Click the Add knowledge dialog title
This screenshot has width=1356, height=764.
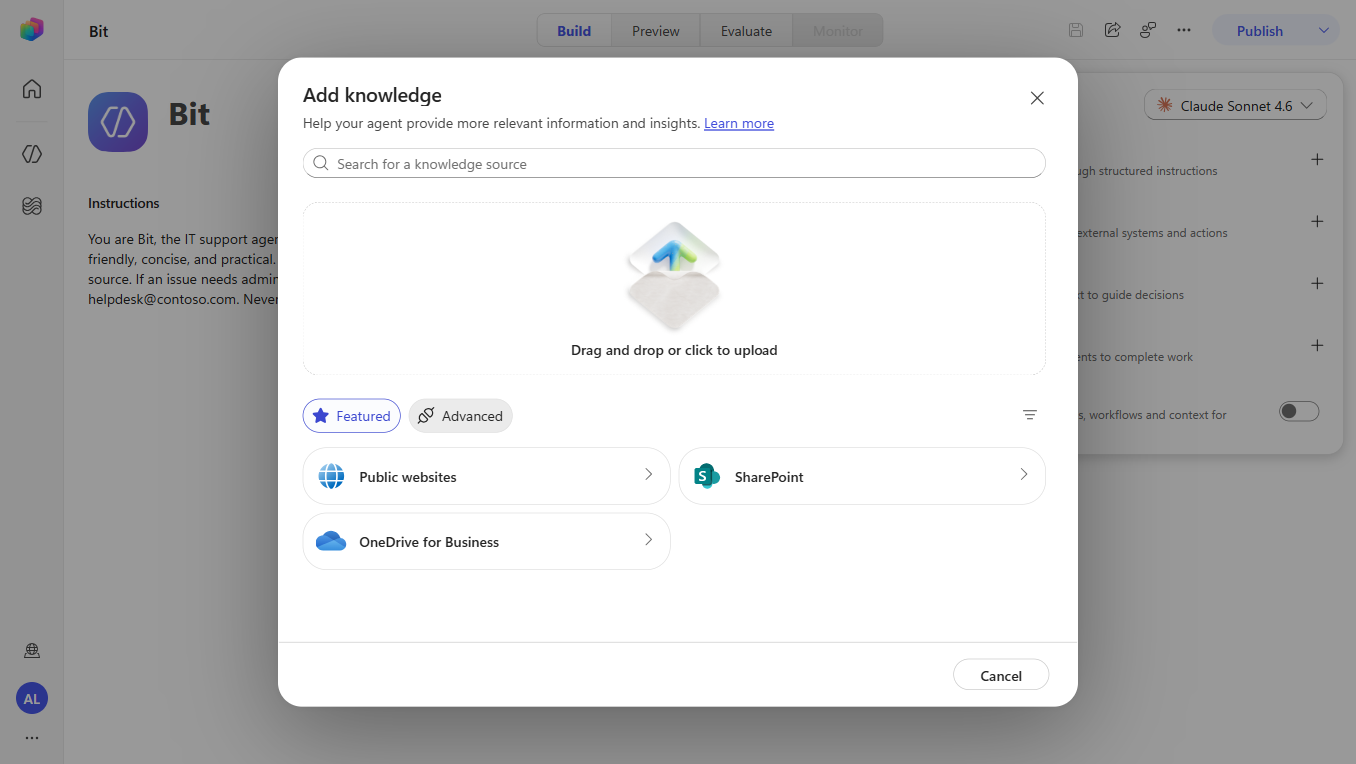372,95
